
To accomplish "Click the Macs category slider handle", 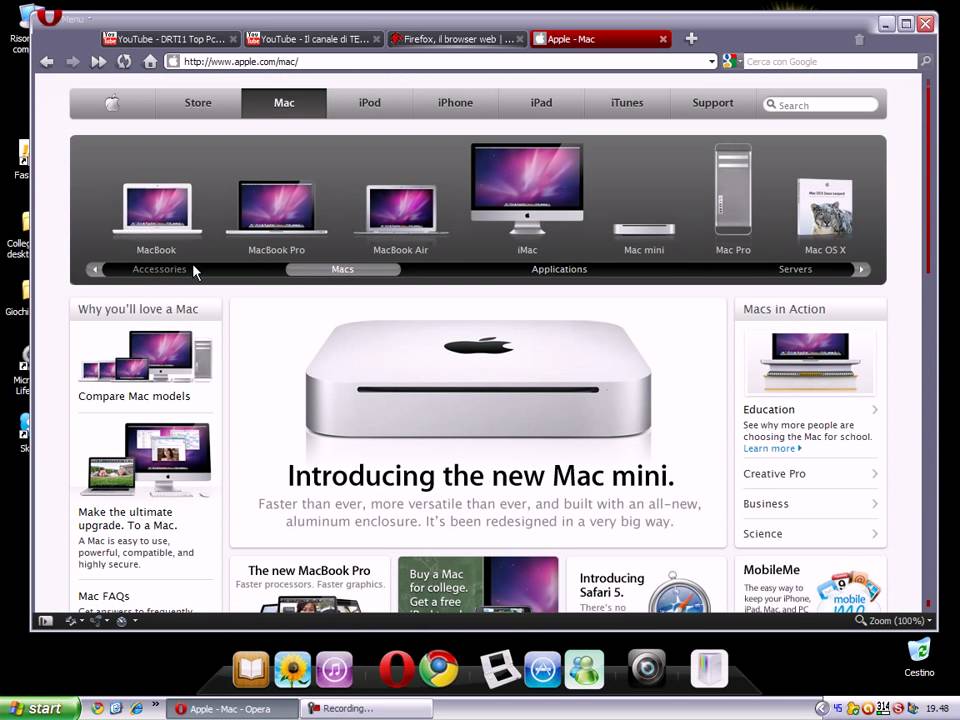I will click(343, 269).
